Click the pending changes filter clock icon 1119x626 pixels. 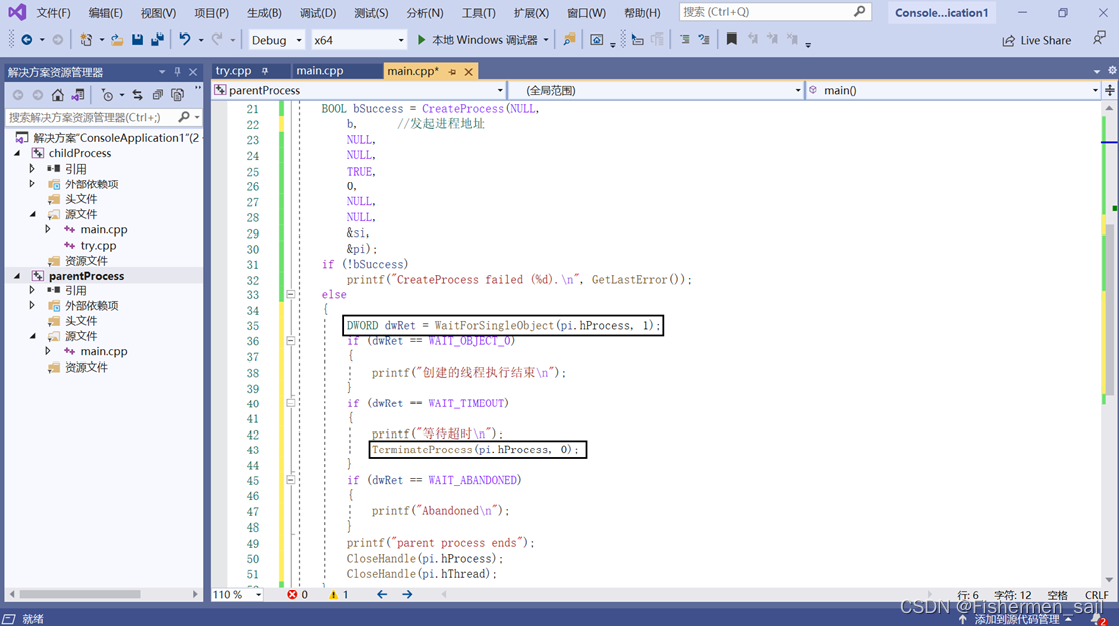(107, 95)
